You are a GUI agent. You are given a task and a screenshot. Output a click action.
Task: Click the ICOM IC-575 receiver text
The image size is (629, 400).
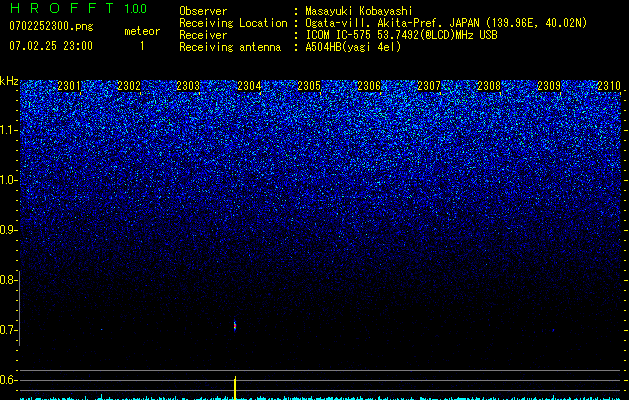coord(401,35)
